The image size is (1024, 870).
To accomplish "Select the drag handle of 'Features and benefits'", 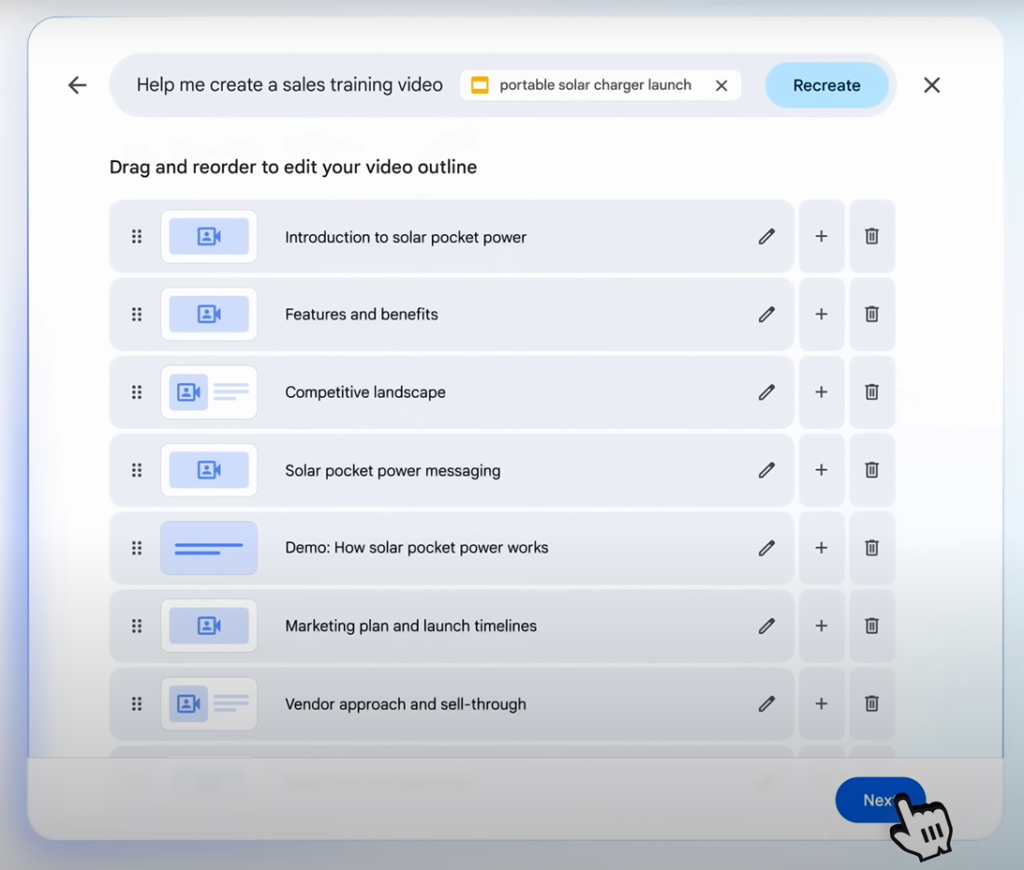I will point(136,314).
